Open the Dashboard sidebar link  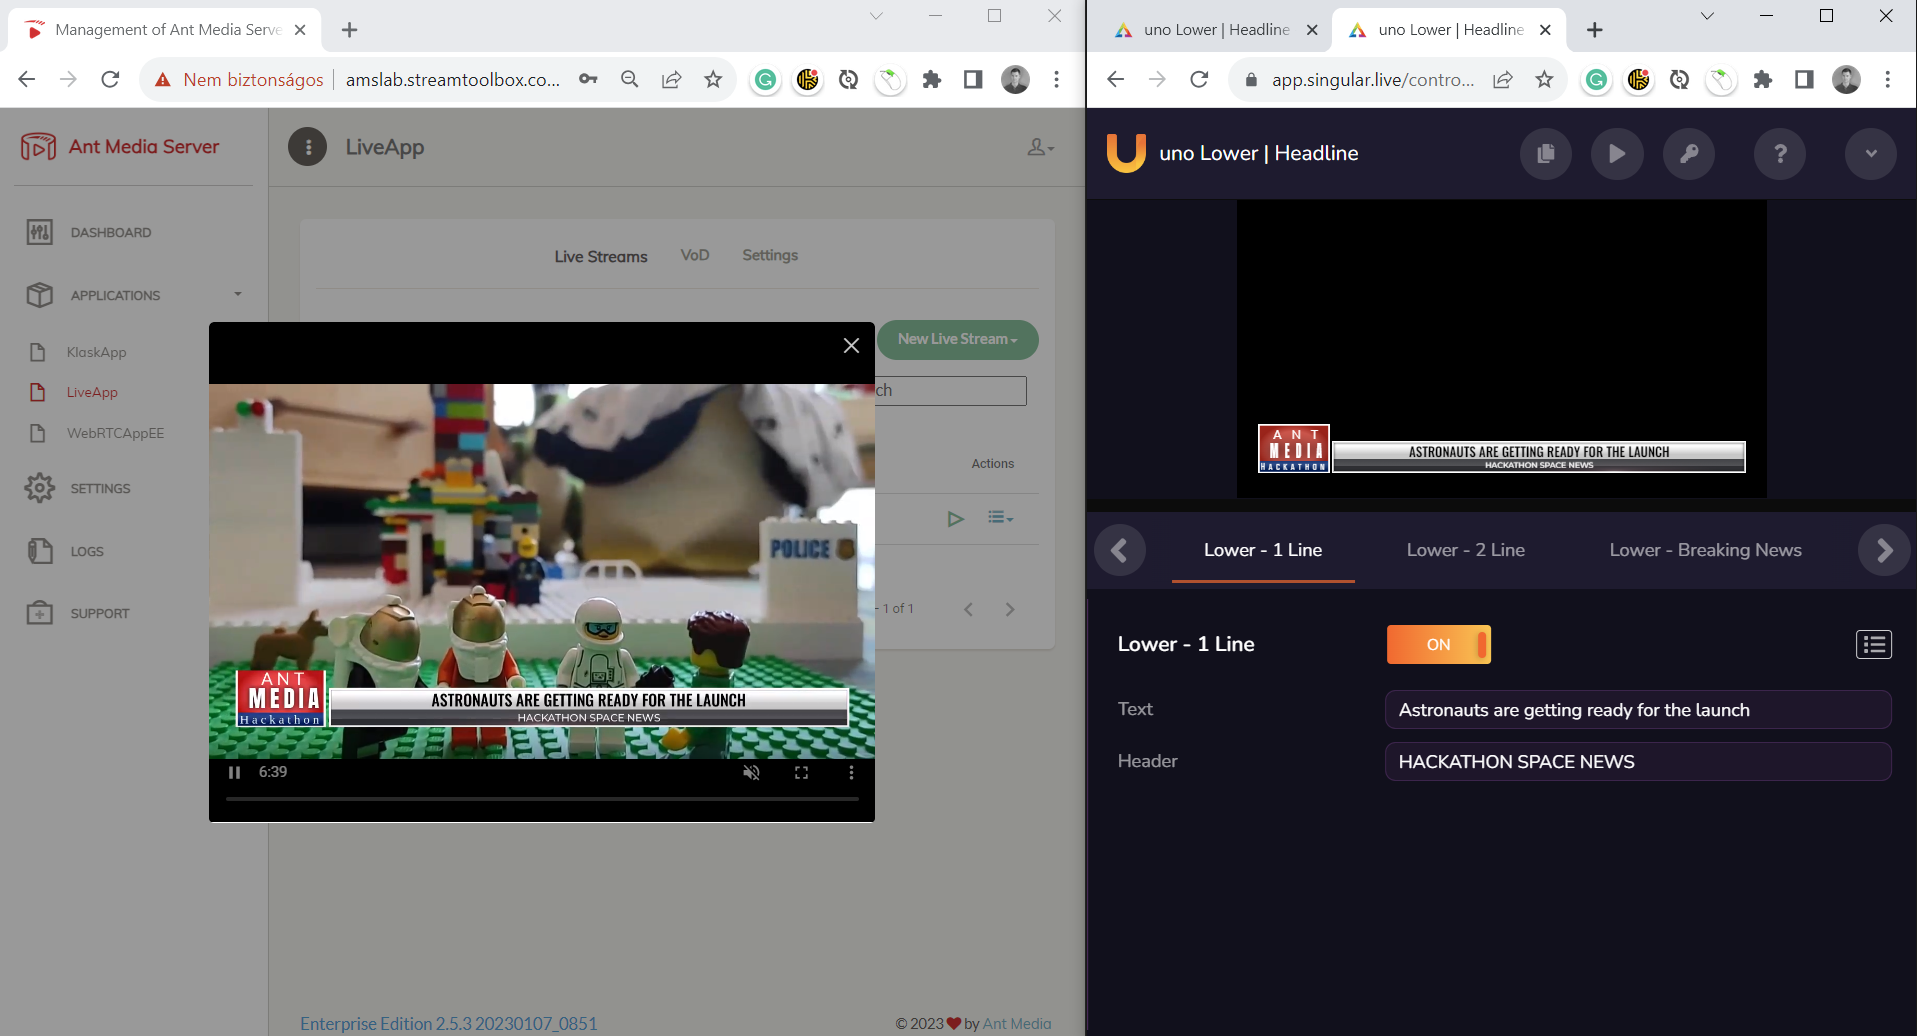point(110,233)
